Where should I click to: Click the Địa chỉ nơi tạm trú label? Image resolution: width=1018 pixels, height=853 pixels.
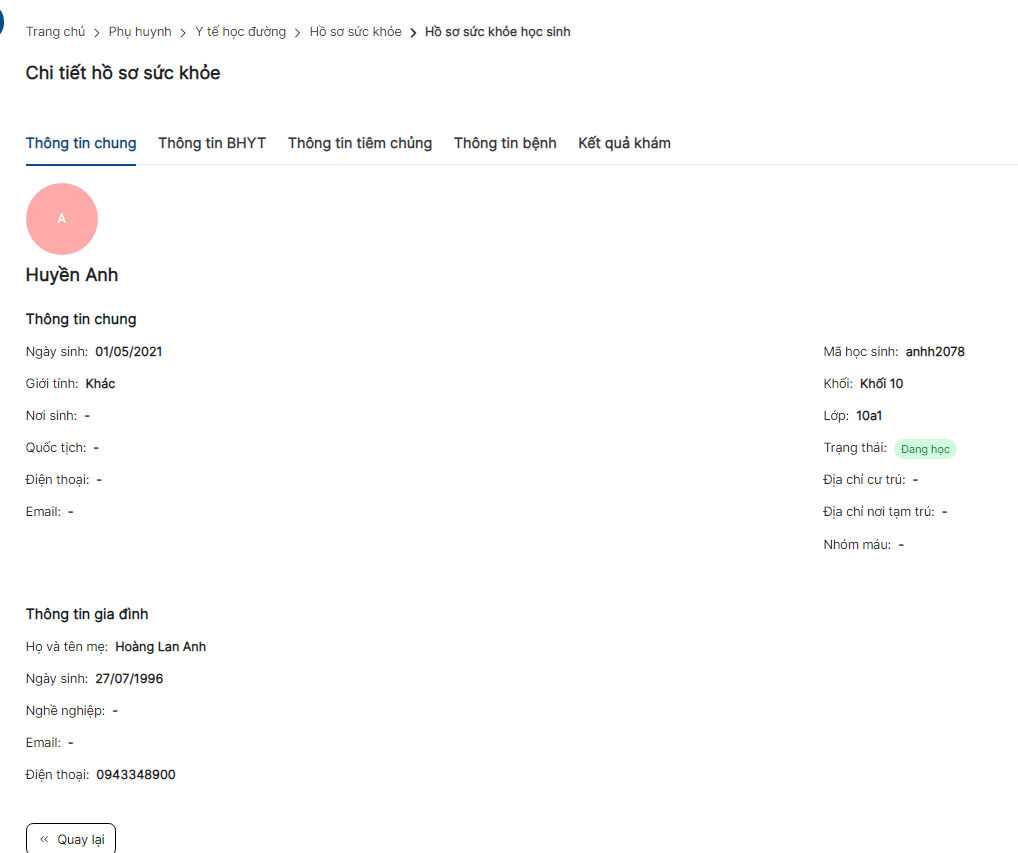tap(879, 512)
